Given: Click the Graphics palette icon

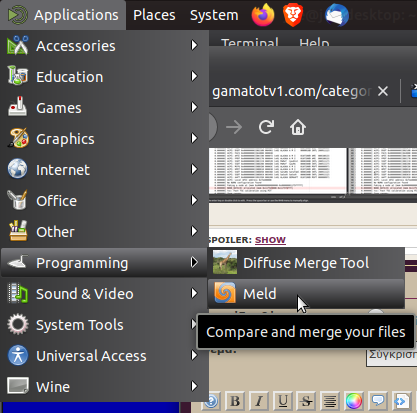Looking at the screenshot, I should click(18, 138).
